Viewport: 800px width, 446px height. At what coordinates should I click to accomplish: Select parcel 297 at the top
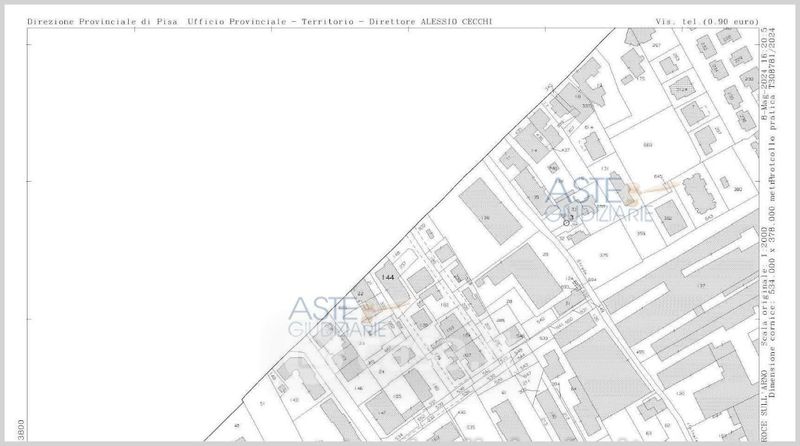click(656, 46)
